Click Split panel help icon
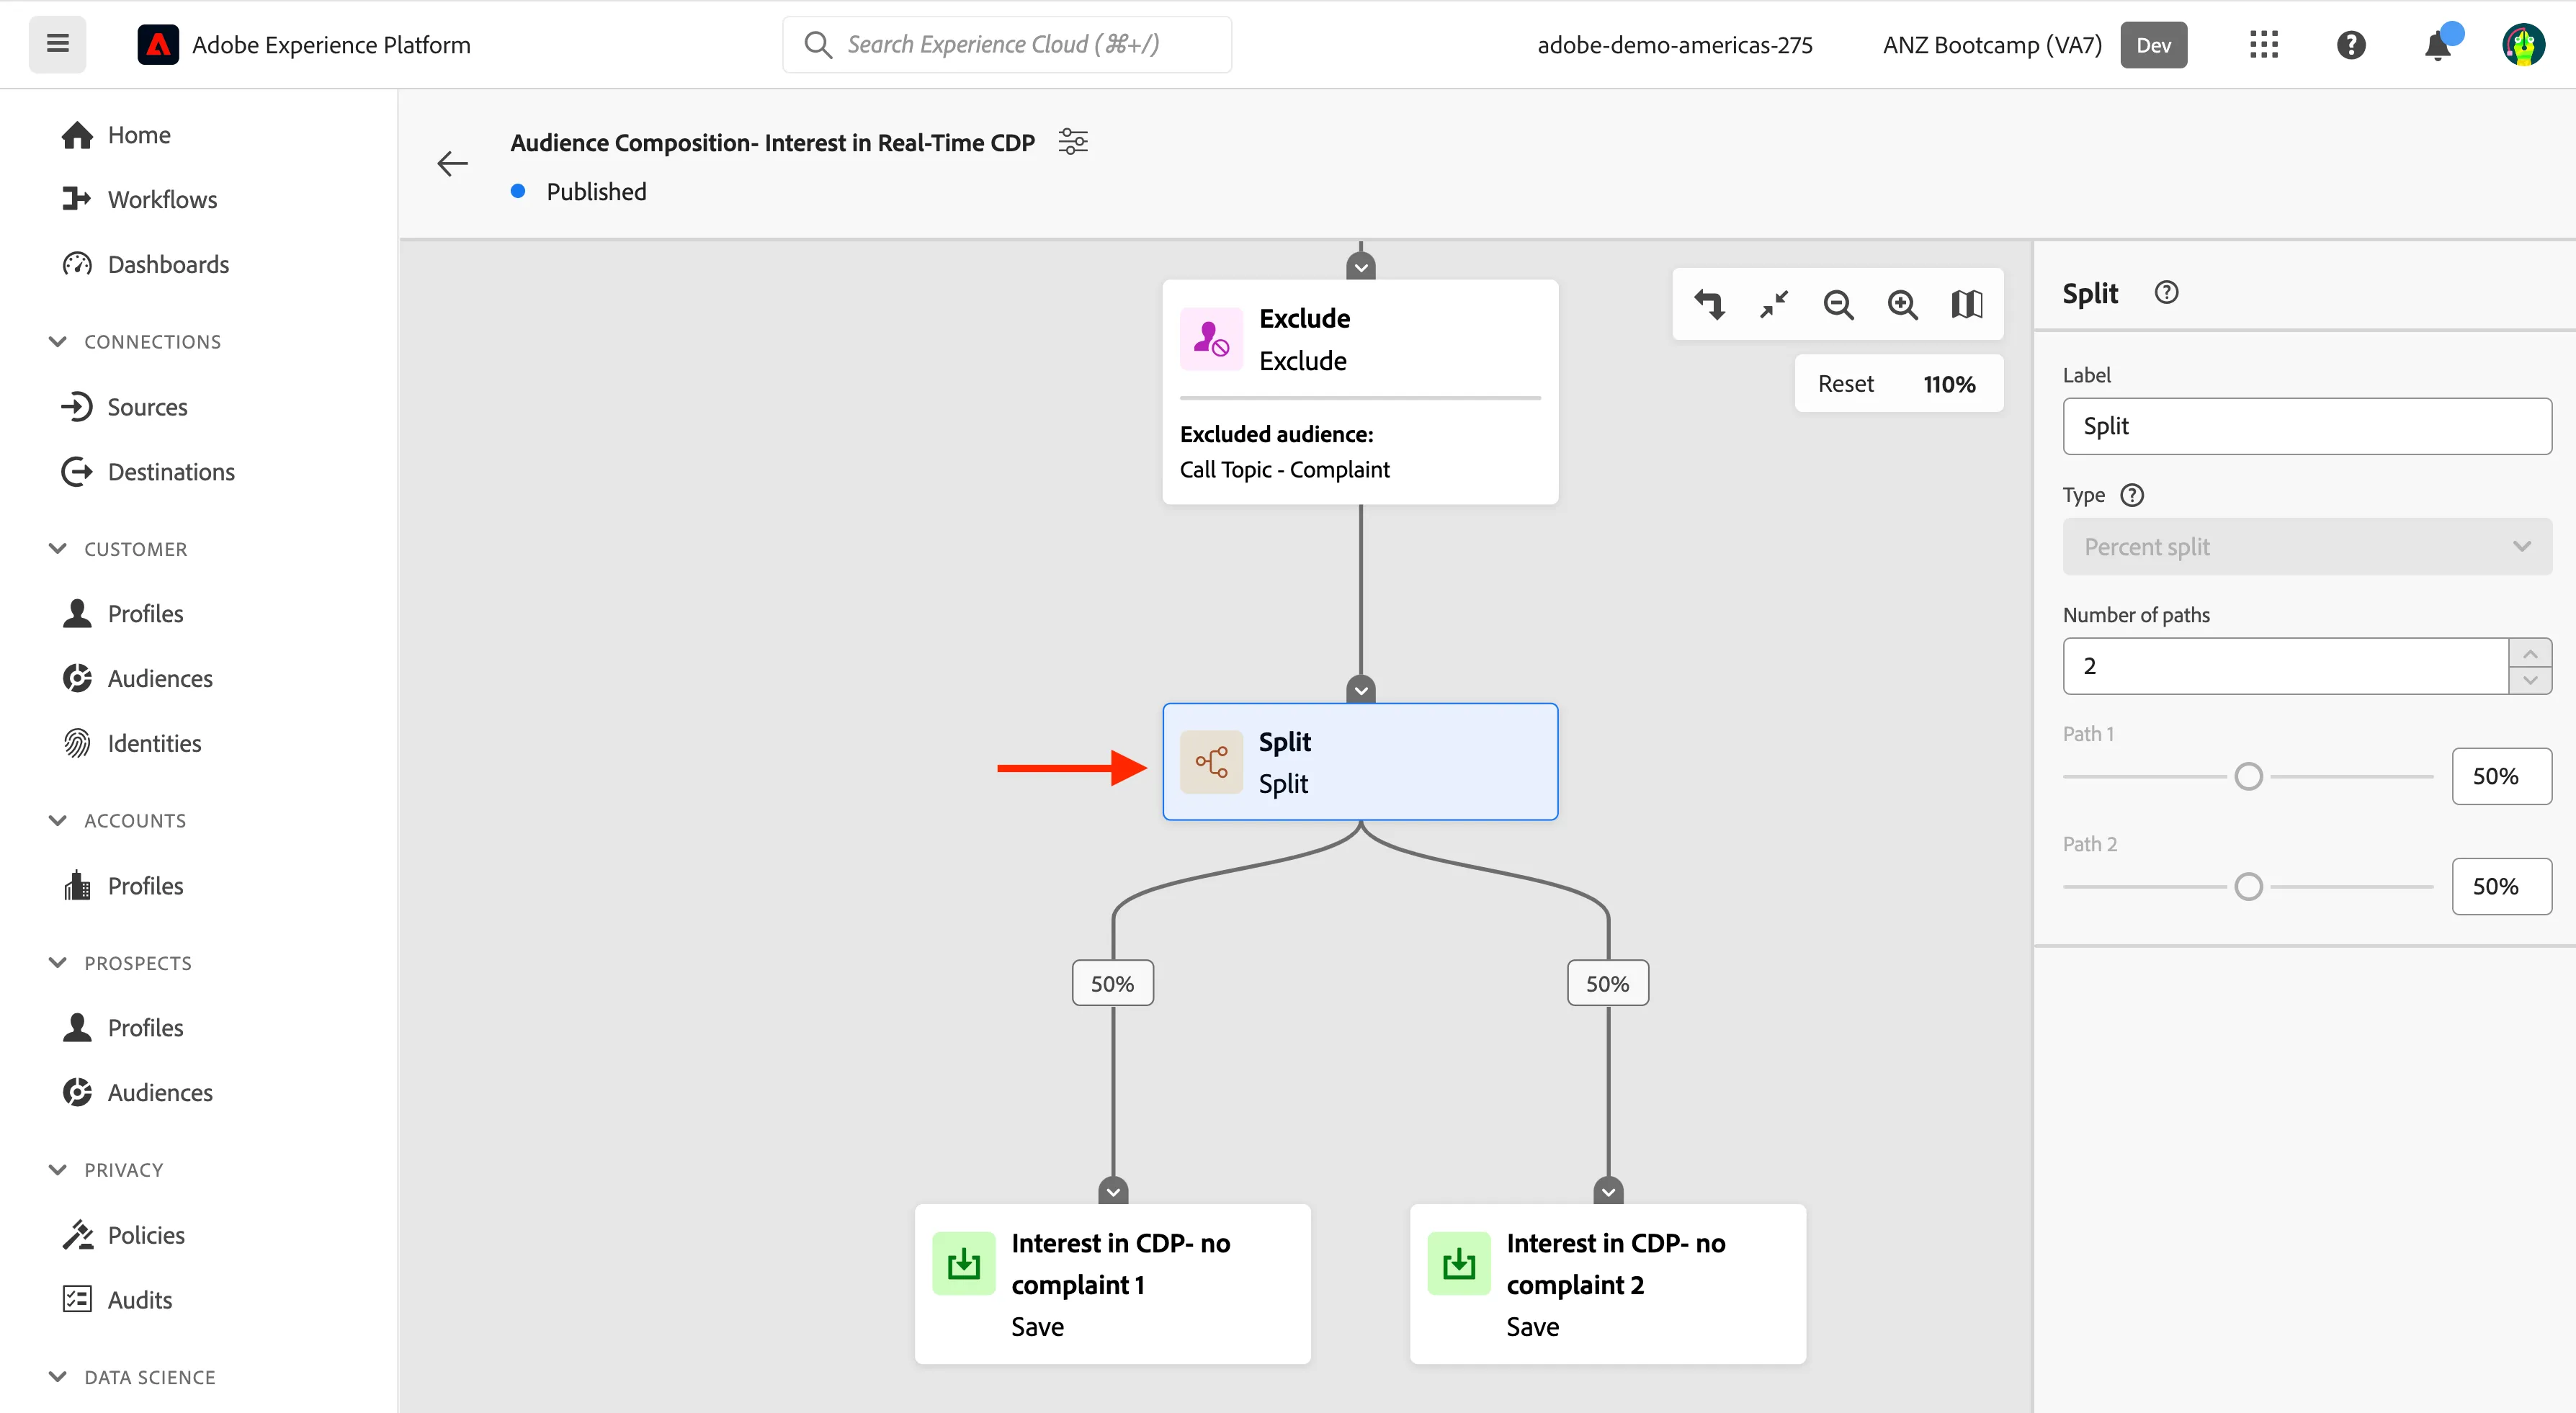Viewport: 2576px width, 1413px height. coord(2166,293)
